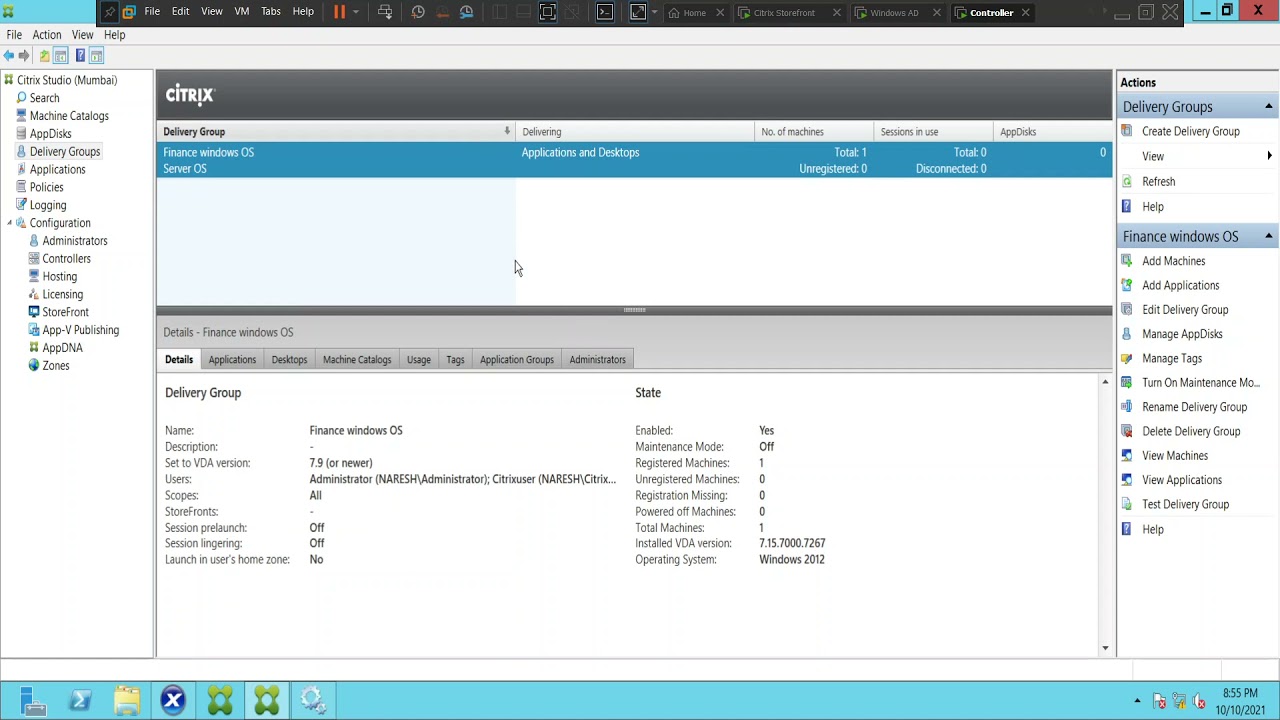Select AppDNA node

(x=62, y=348)
